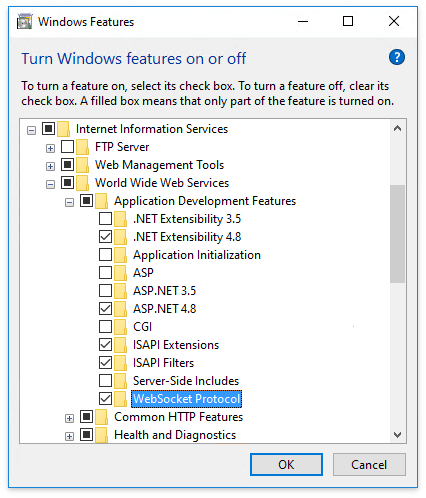Click the Common HTTP Features folder icon

[x=101, y=417]
